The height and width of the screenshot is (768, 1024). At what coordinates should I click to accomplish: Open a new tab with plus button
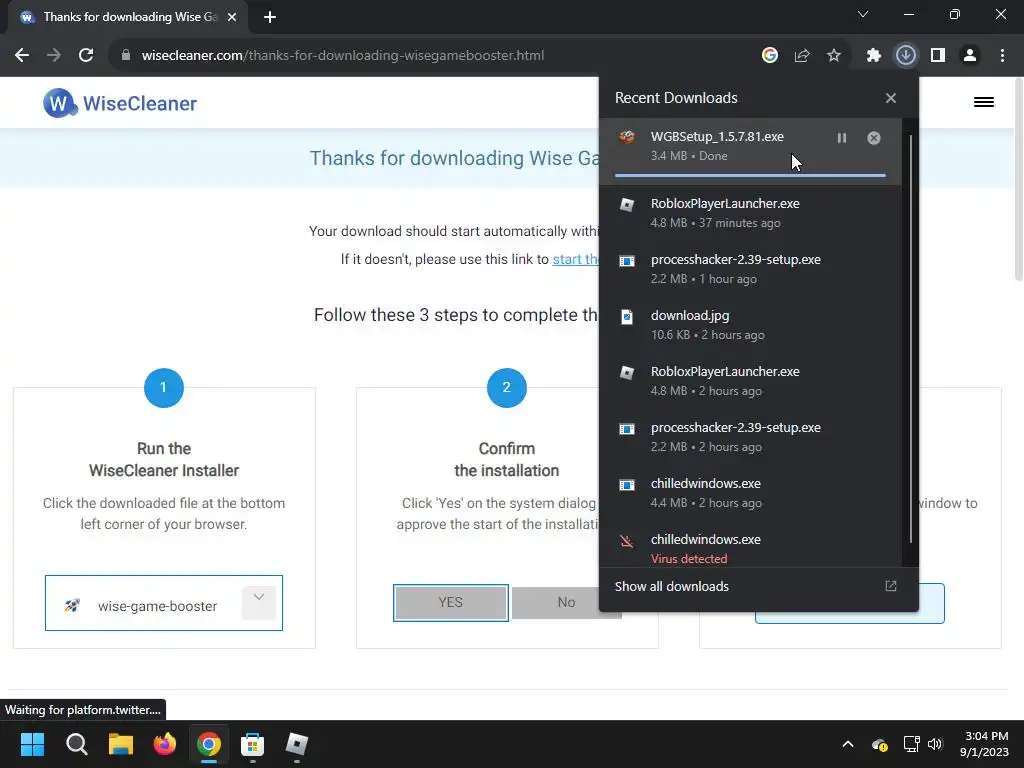point(270,17)
